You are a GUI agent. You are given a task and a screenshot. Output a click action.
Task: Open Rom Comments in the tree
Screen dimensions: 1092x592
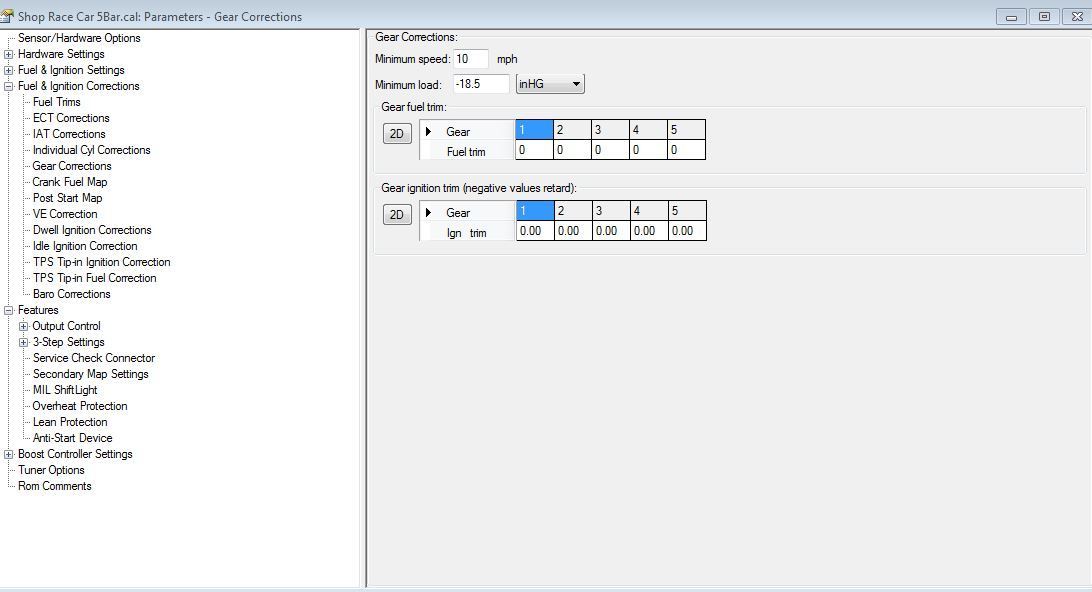[55, 486]
